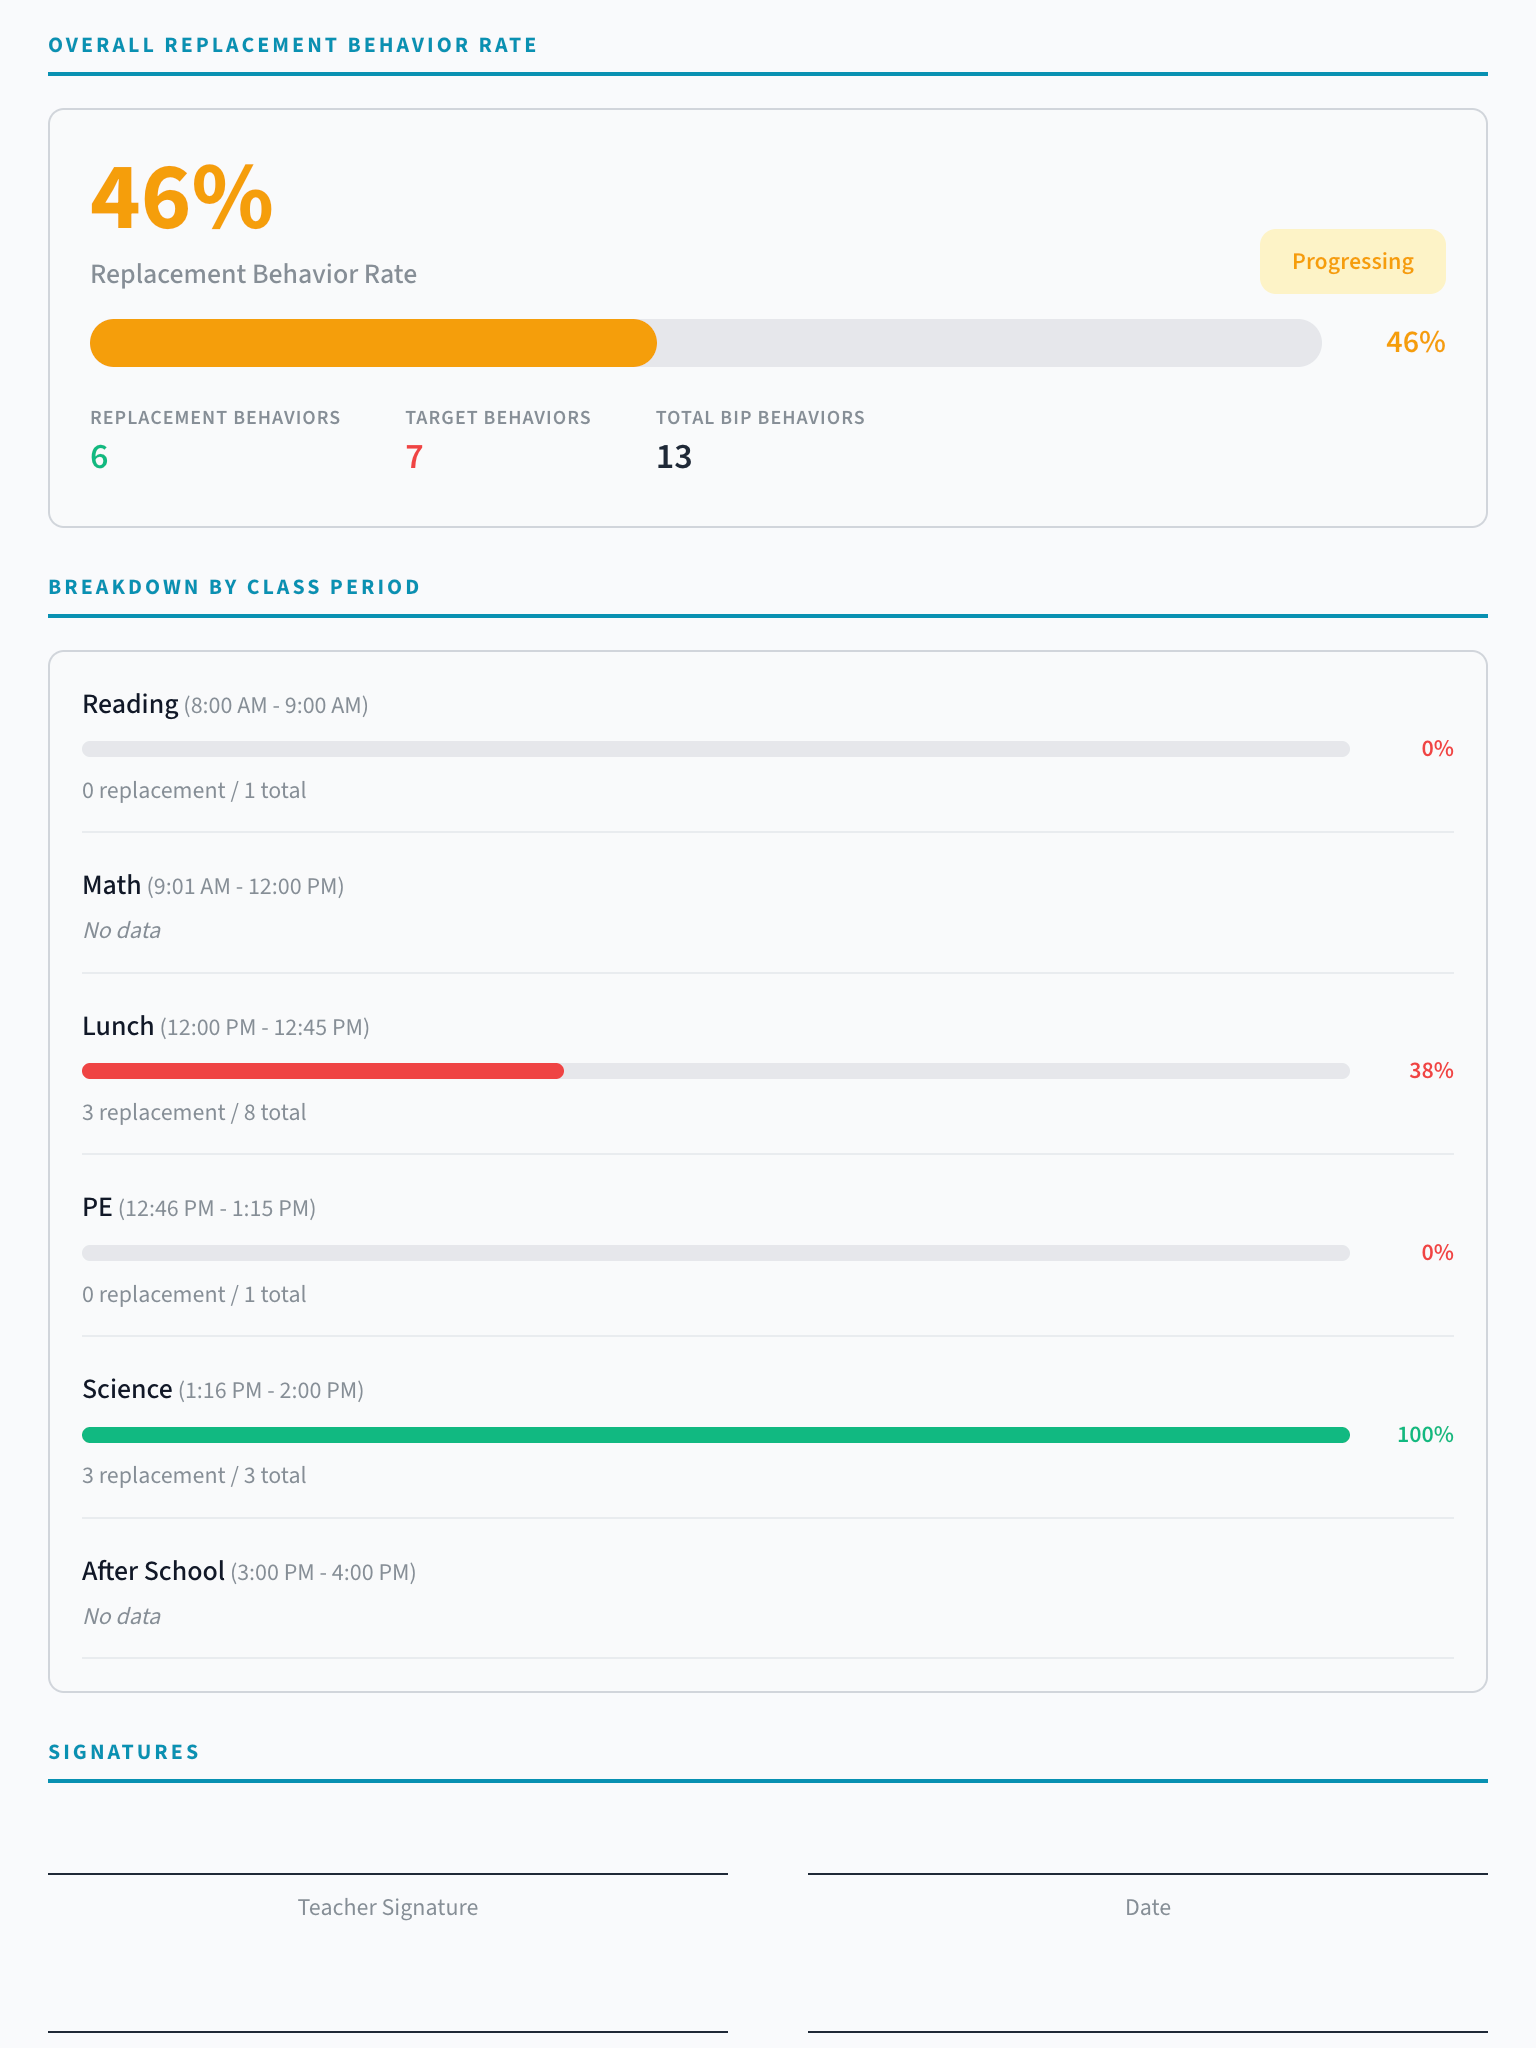The height and width of the screenshot is (2048, 1536).
Task: Click the empty Reading progress bar
Action: click(715, 749)
